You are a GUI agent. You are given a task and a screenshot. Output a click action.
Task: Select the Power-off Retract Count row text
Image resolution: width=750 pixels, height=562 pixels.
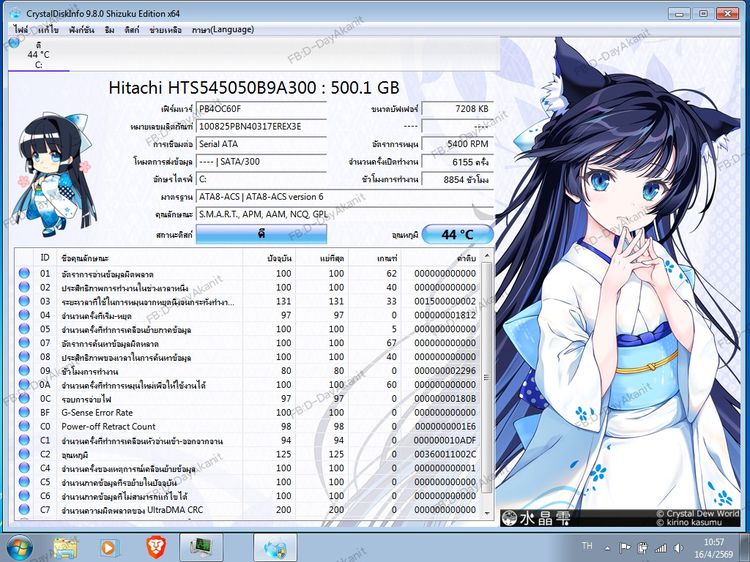(109, 426)
